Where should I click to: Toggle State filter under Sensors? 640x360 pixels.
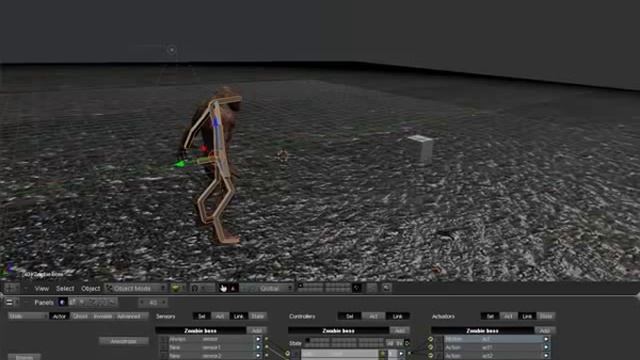click(257, 316)
